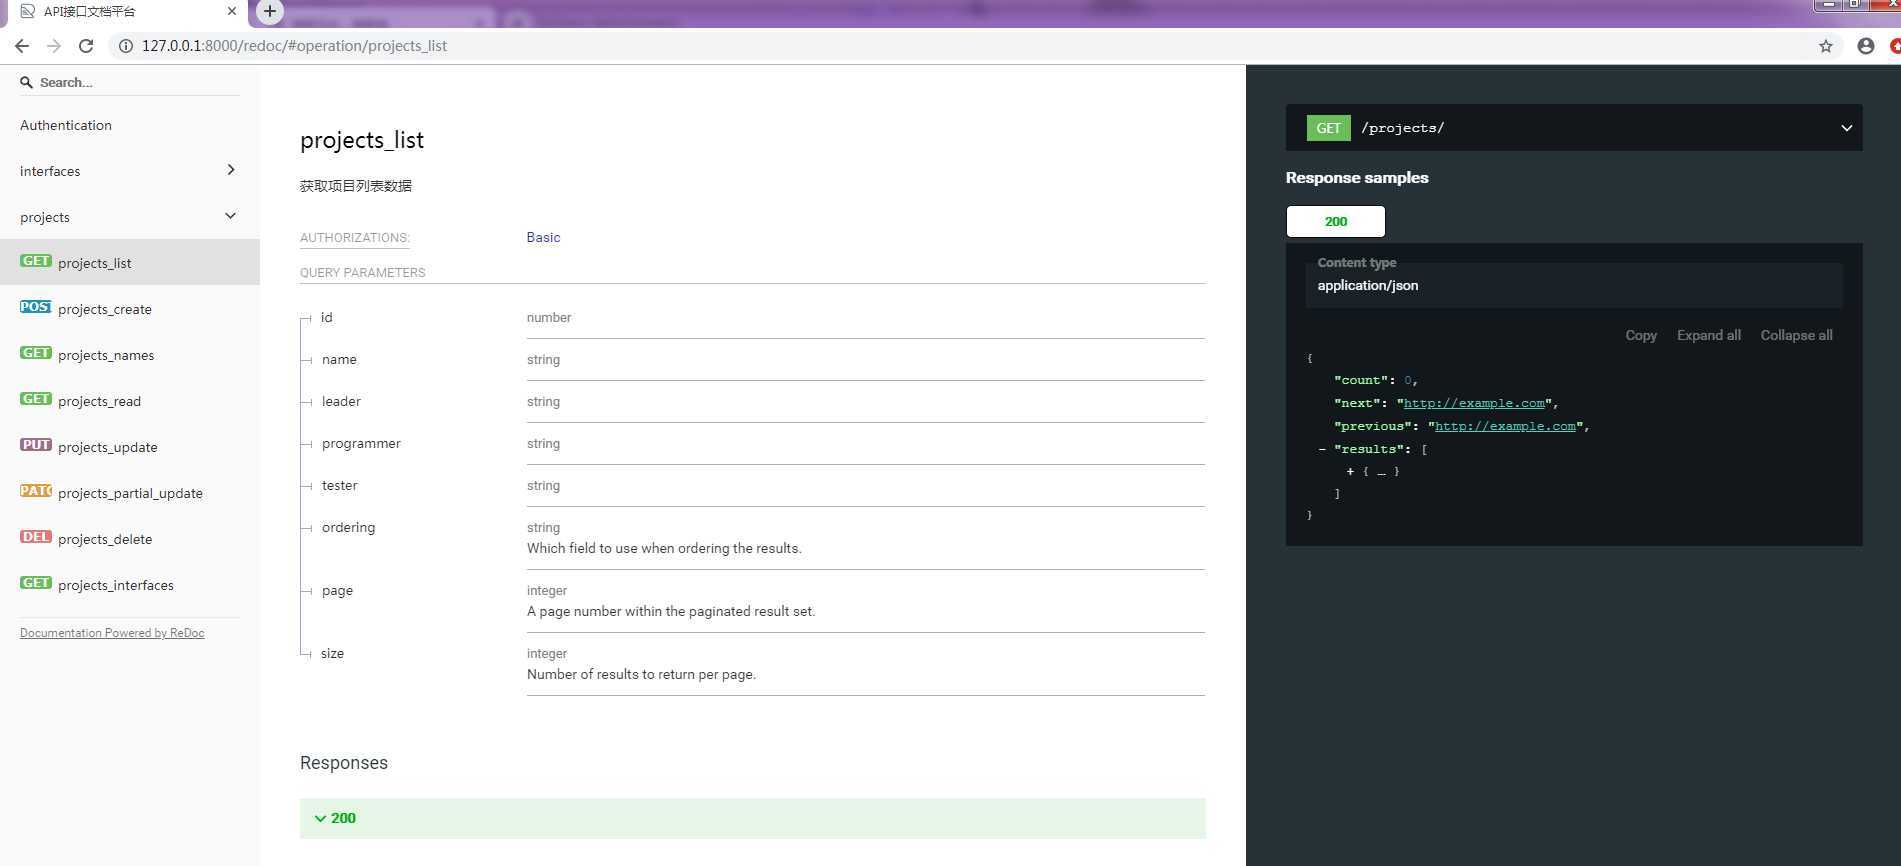Close the API接口文档平台 tab
This screenshot has height=866, width=1901.
click(232, 11)
